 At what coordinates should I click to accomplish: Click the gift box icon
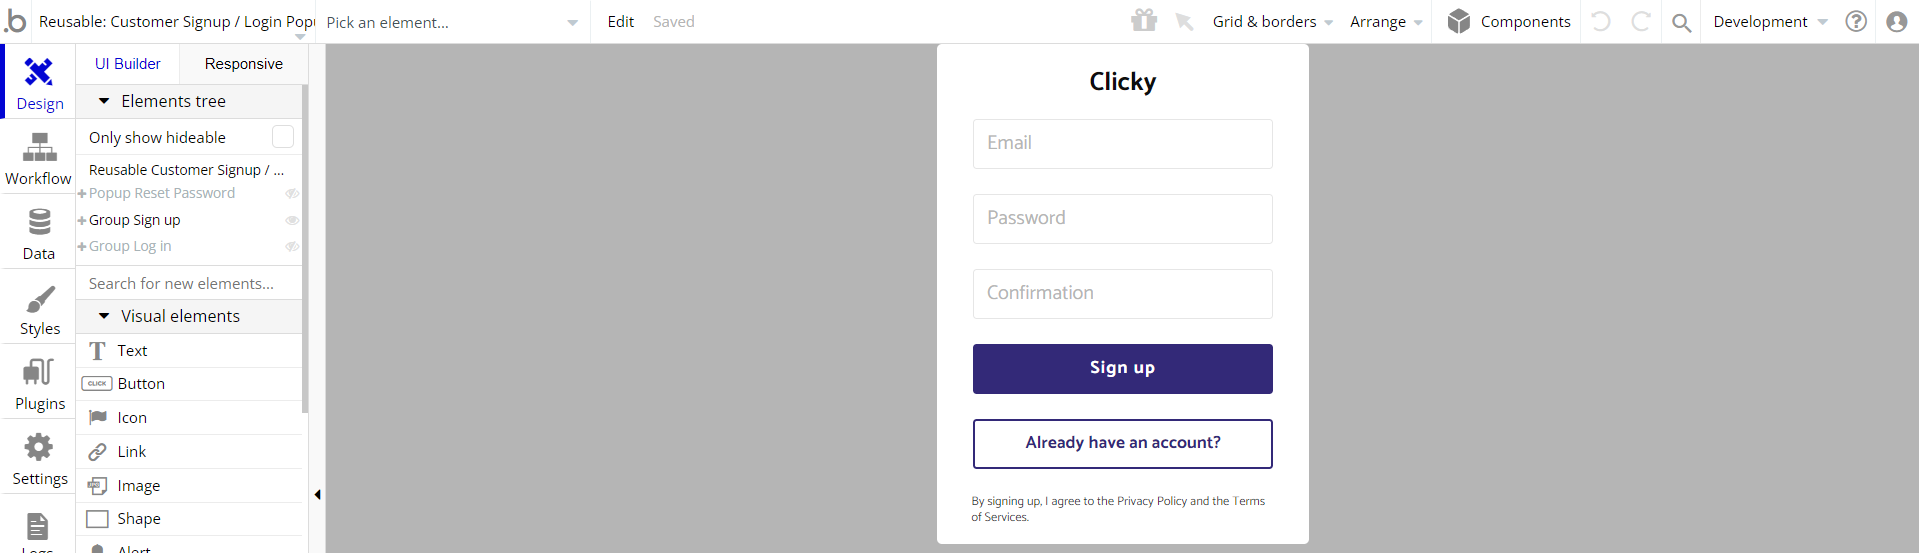point(1144,20)
